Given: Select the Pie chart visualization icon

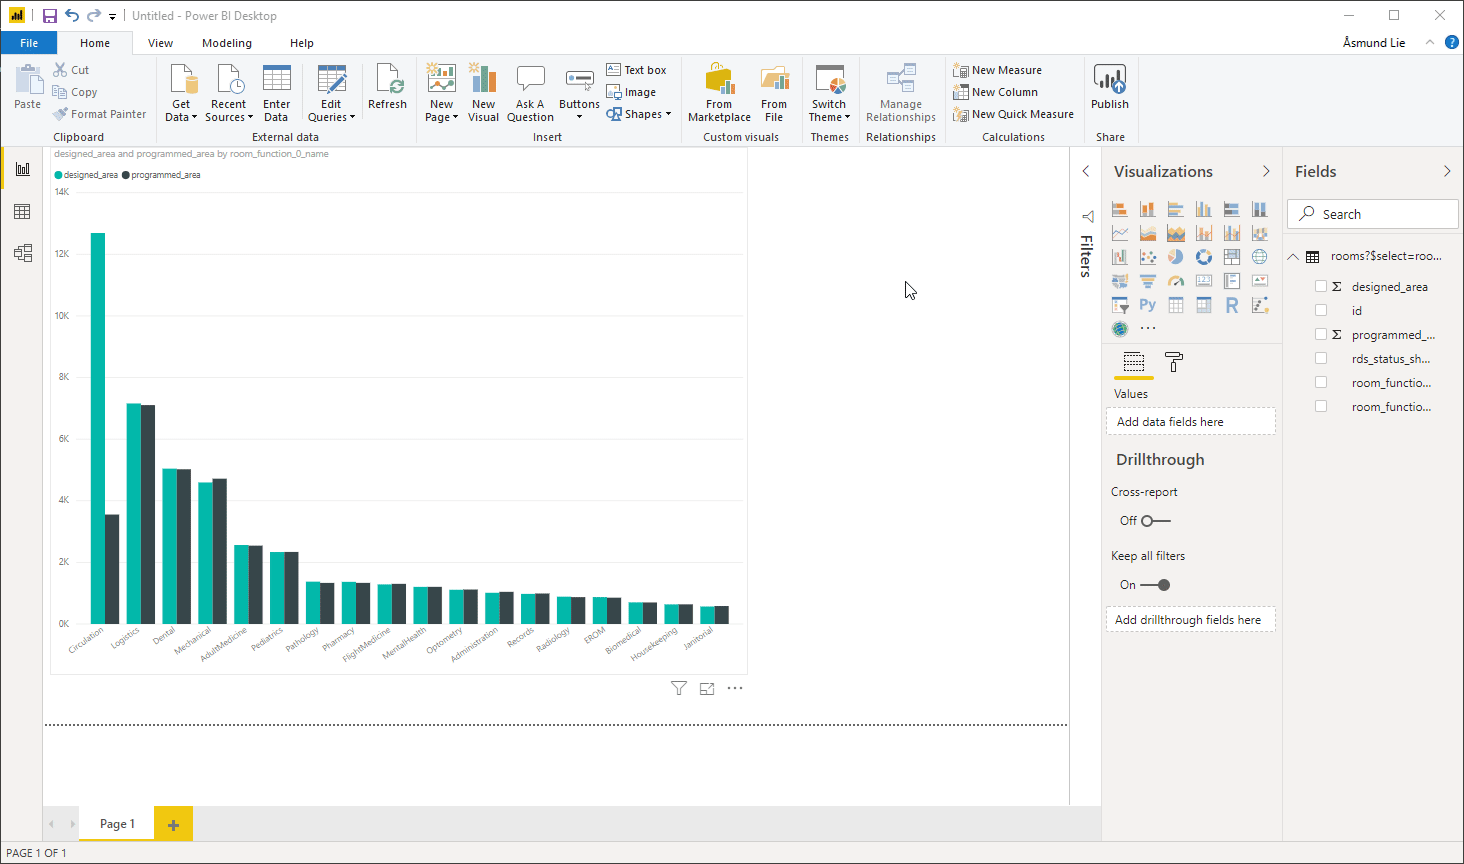Looking at the screenshot, I should [1175, 256].
